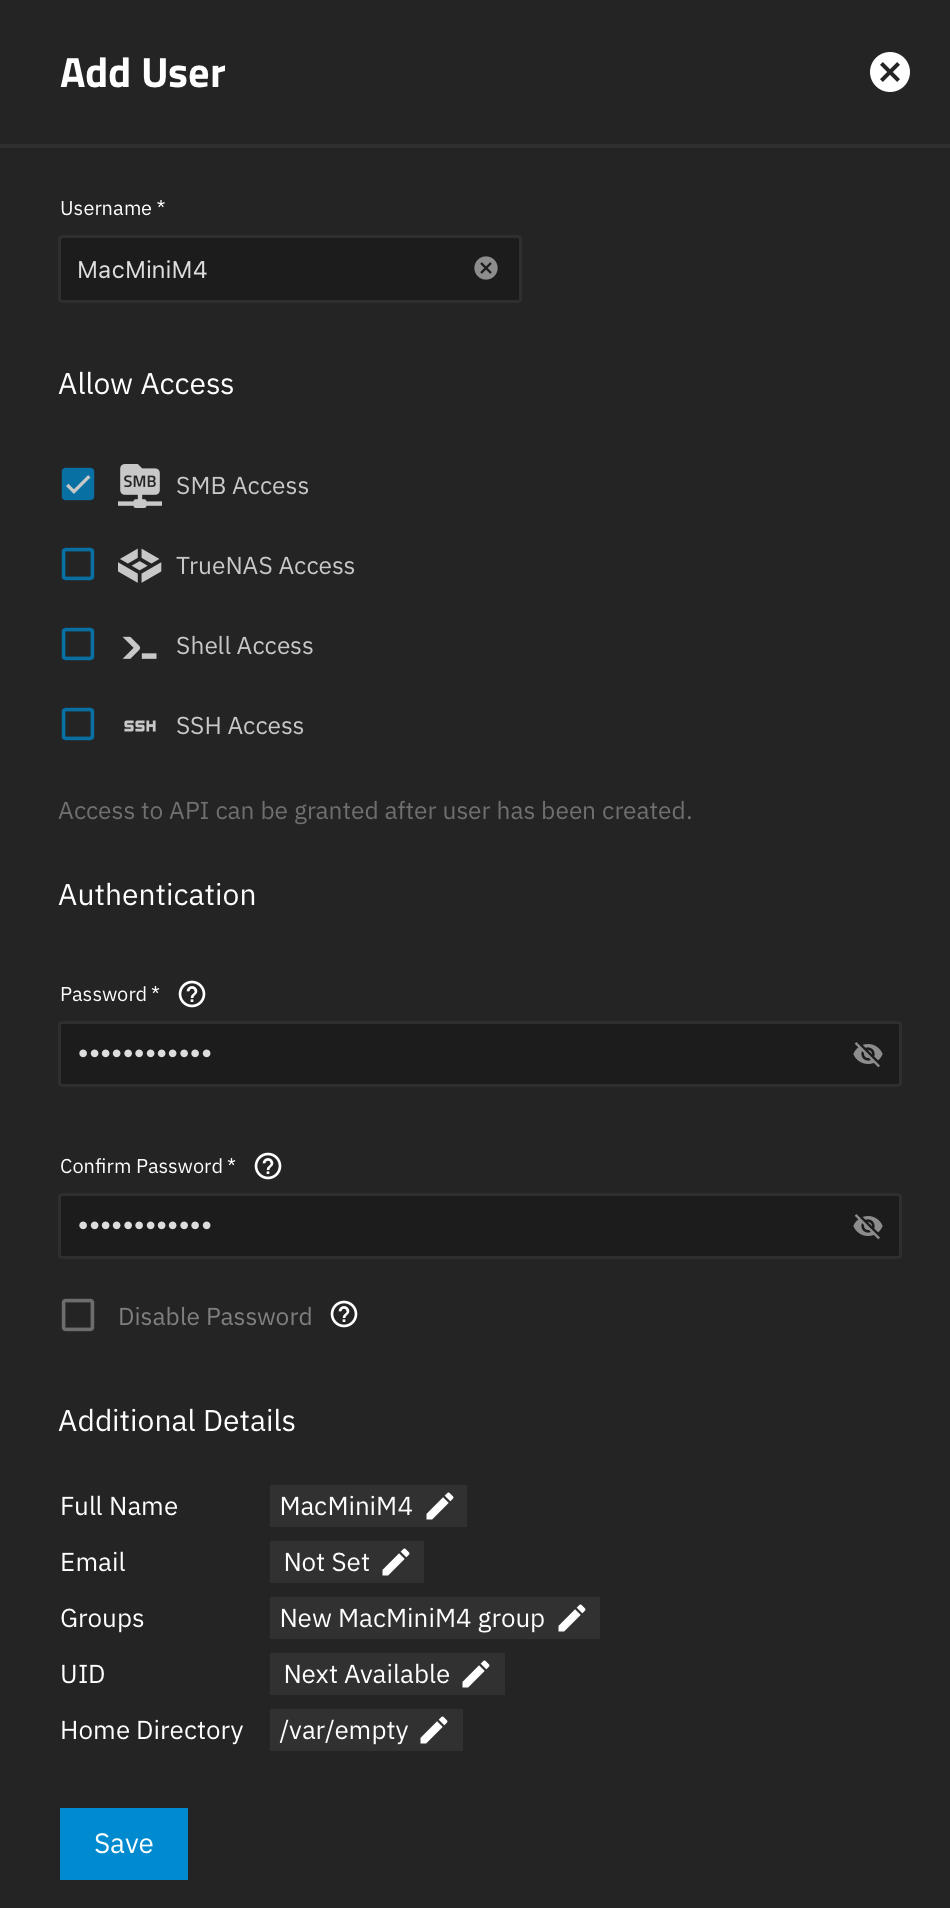Click into the Confirm Password input field
This screenshot has height=1908, width=950.
450,1226
